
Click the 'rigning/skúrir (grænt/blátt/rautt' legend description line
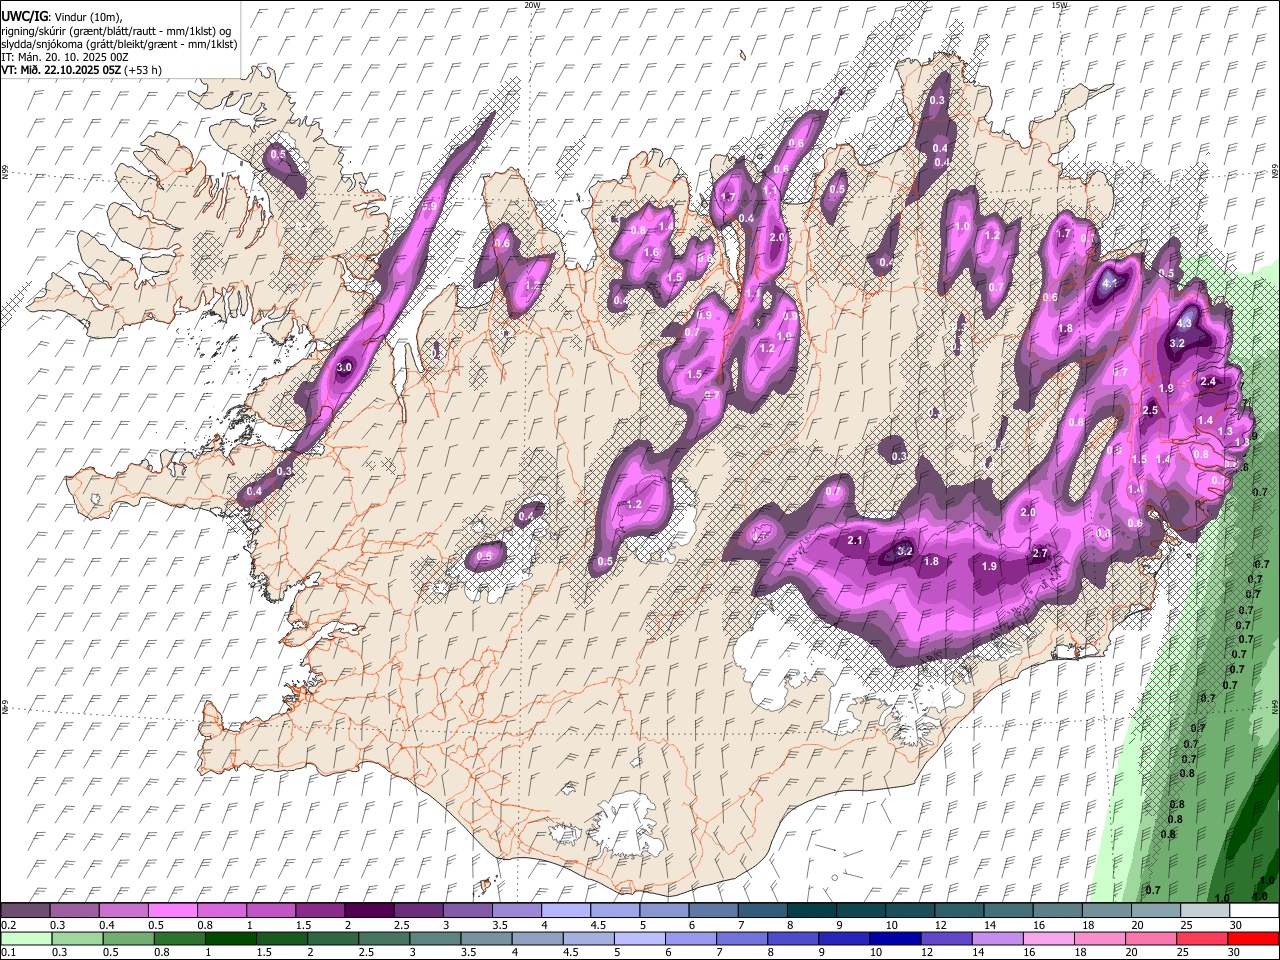[x=116, y=30]
